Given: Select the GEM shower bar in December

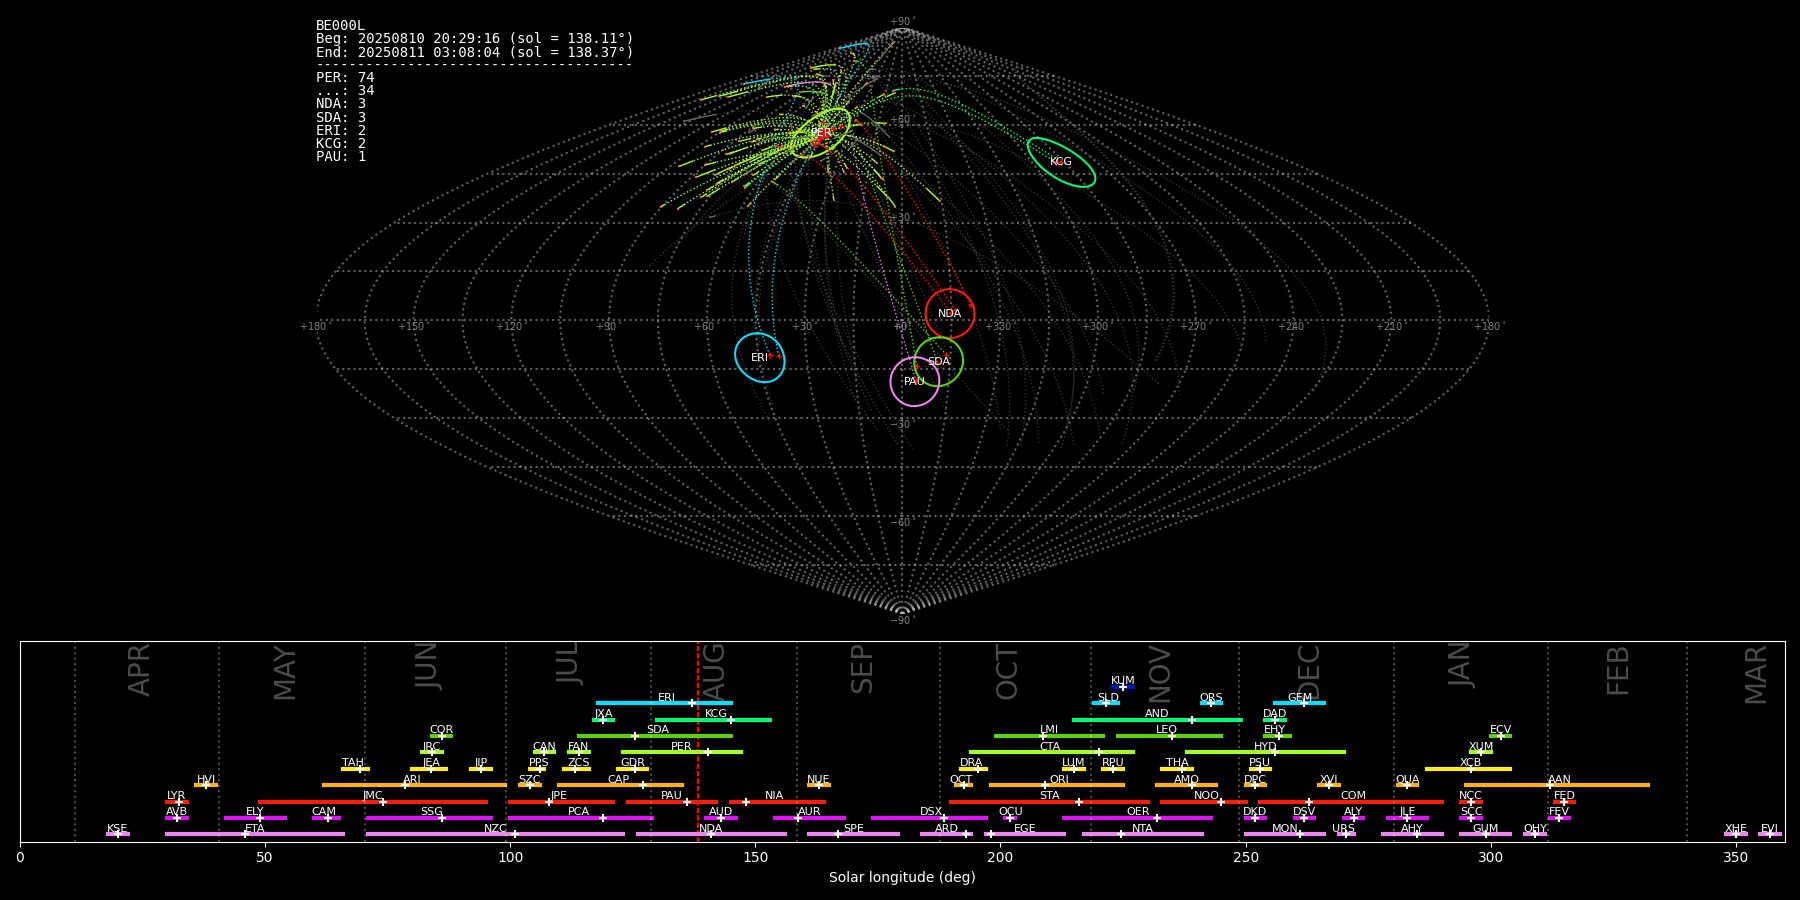Looking at the screenshot, I should click(1299, 703).
